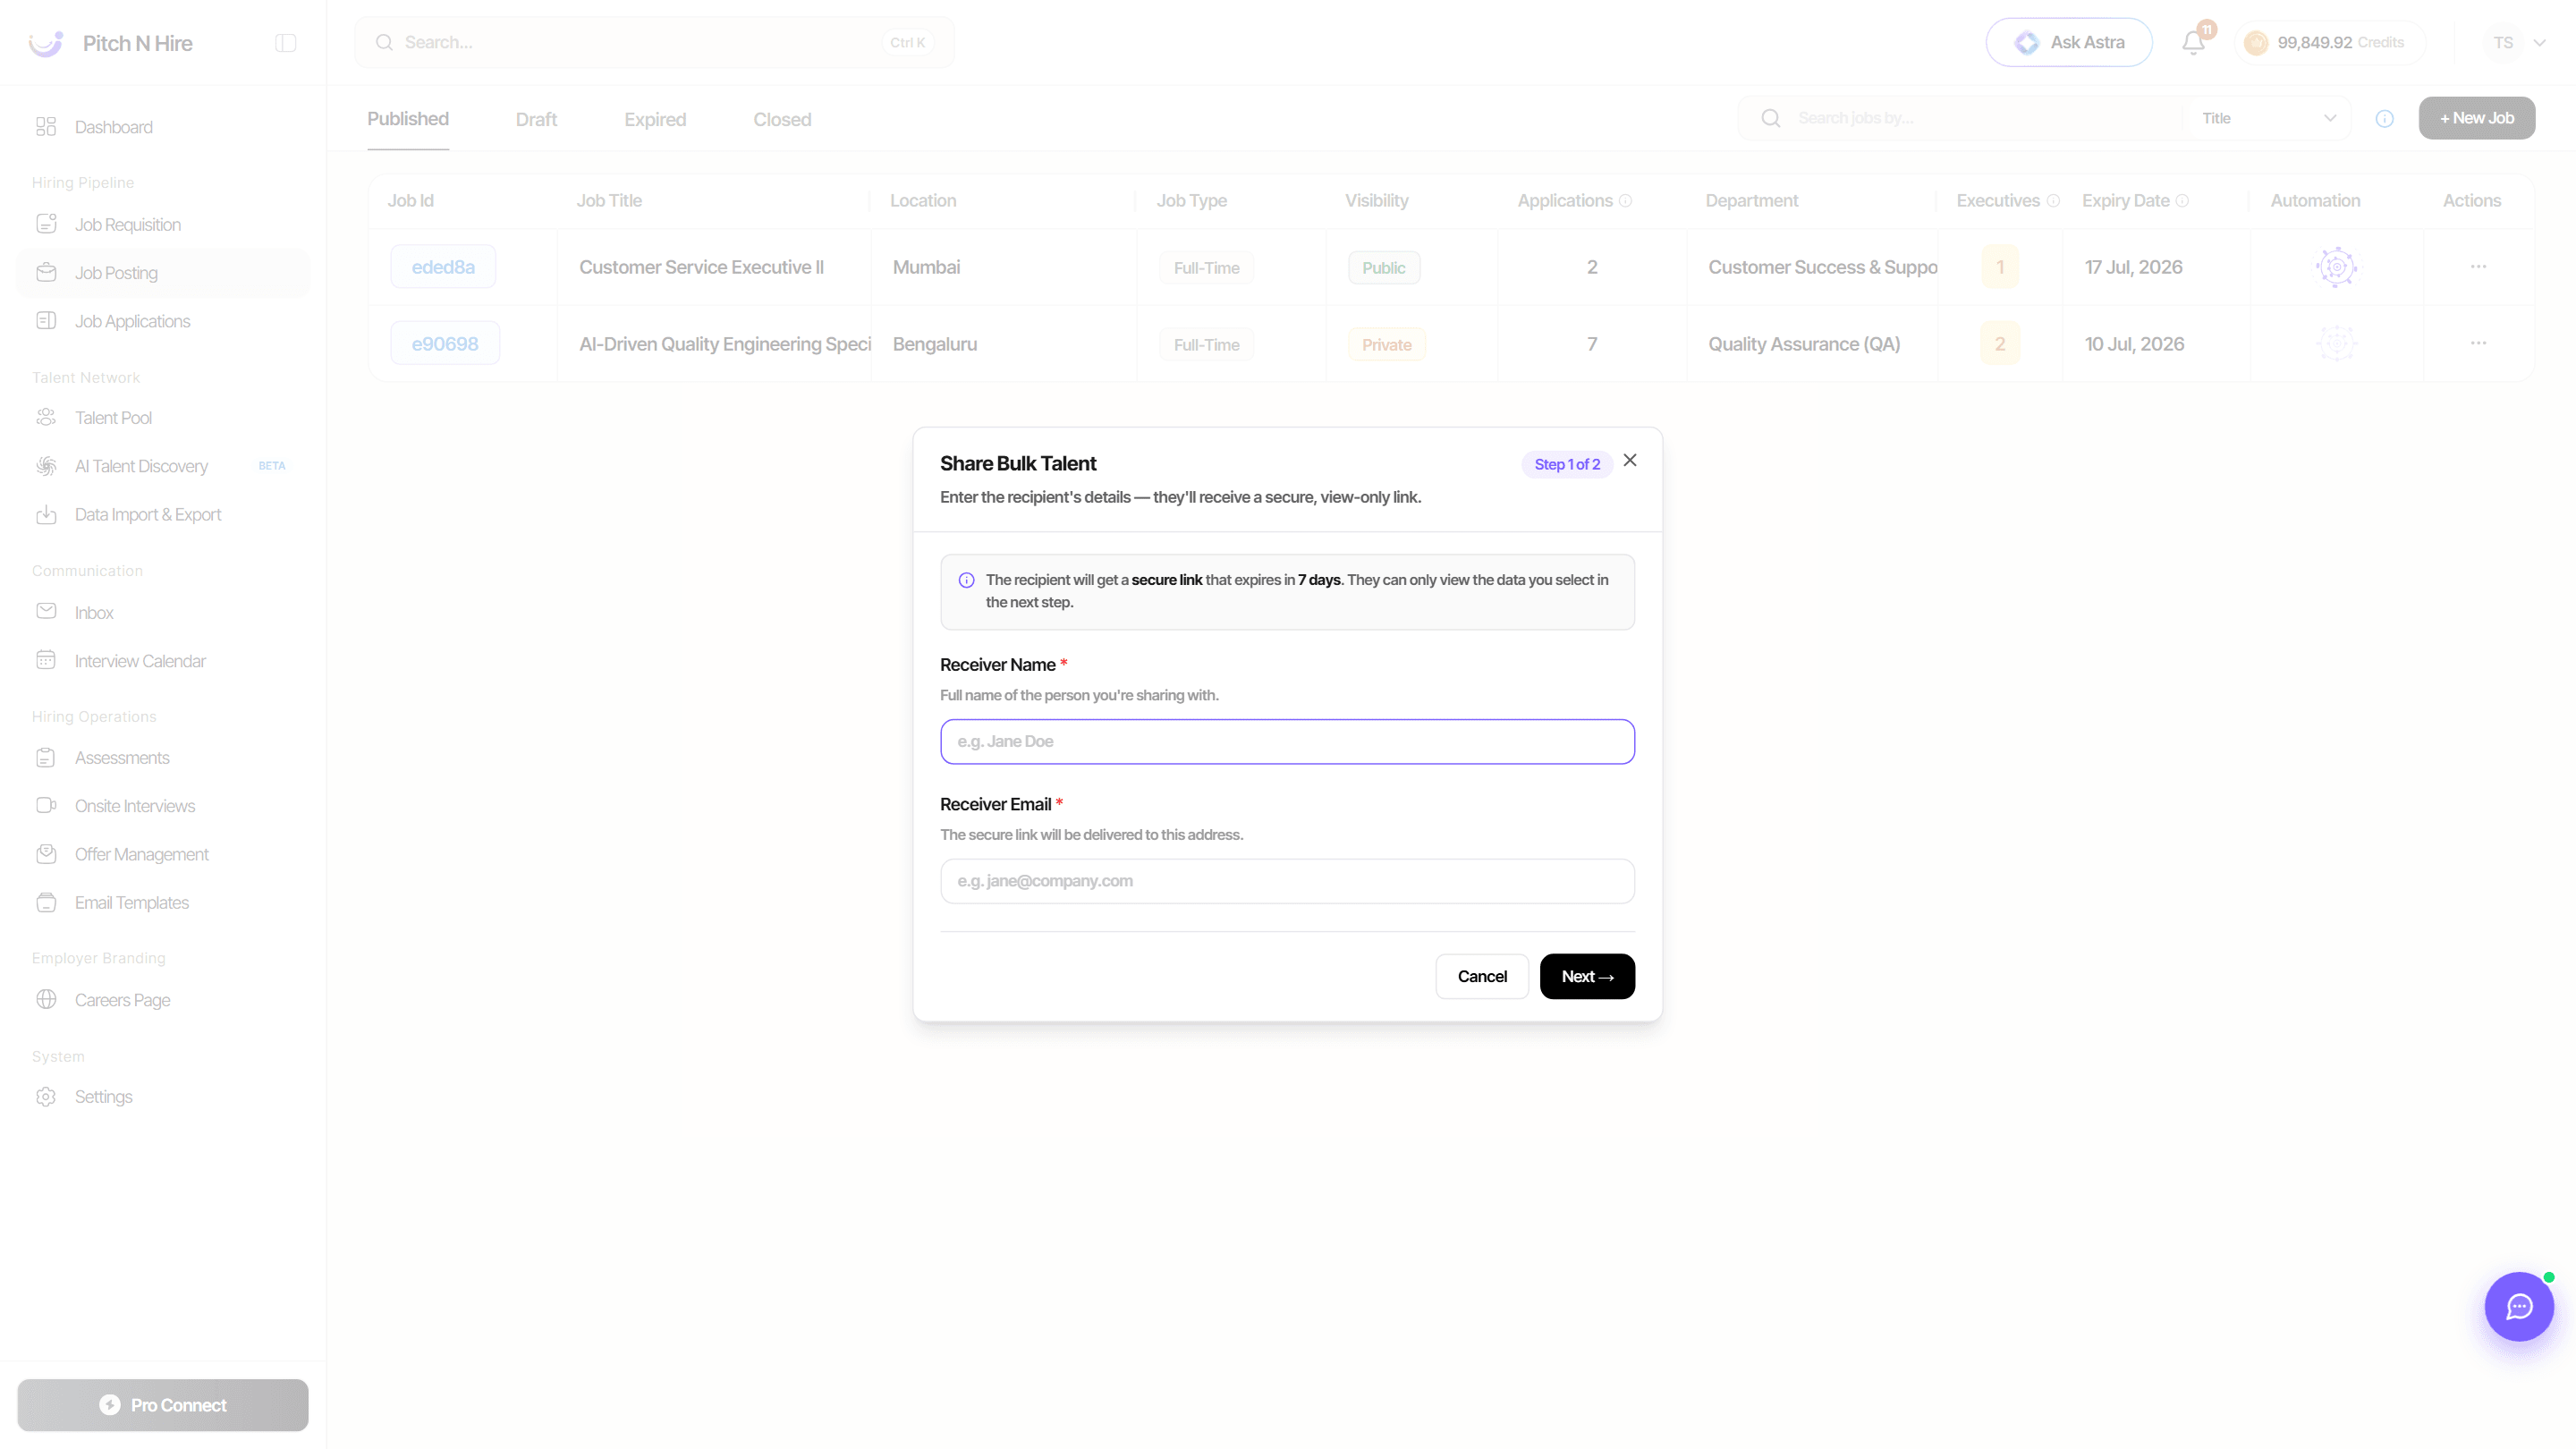Screen dimensions: 2576x1449
Task: Switch to the Draft tab
Action: point(536,120)
